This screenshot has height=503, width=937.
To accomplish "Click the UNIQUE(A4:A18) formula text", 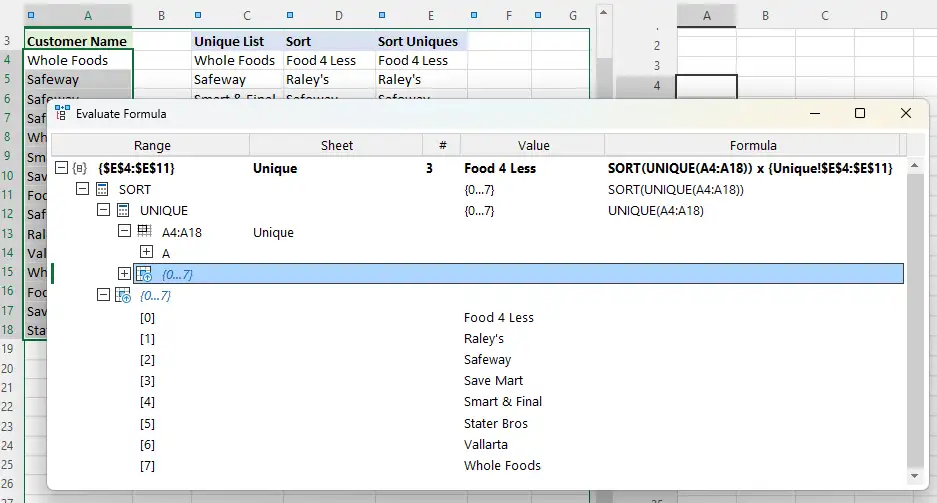I will (x=656, y=210).
